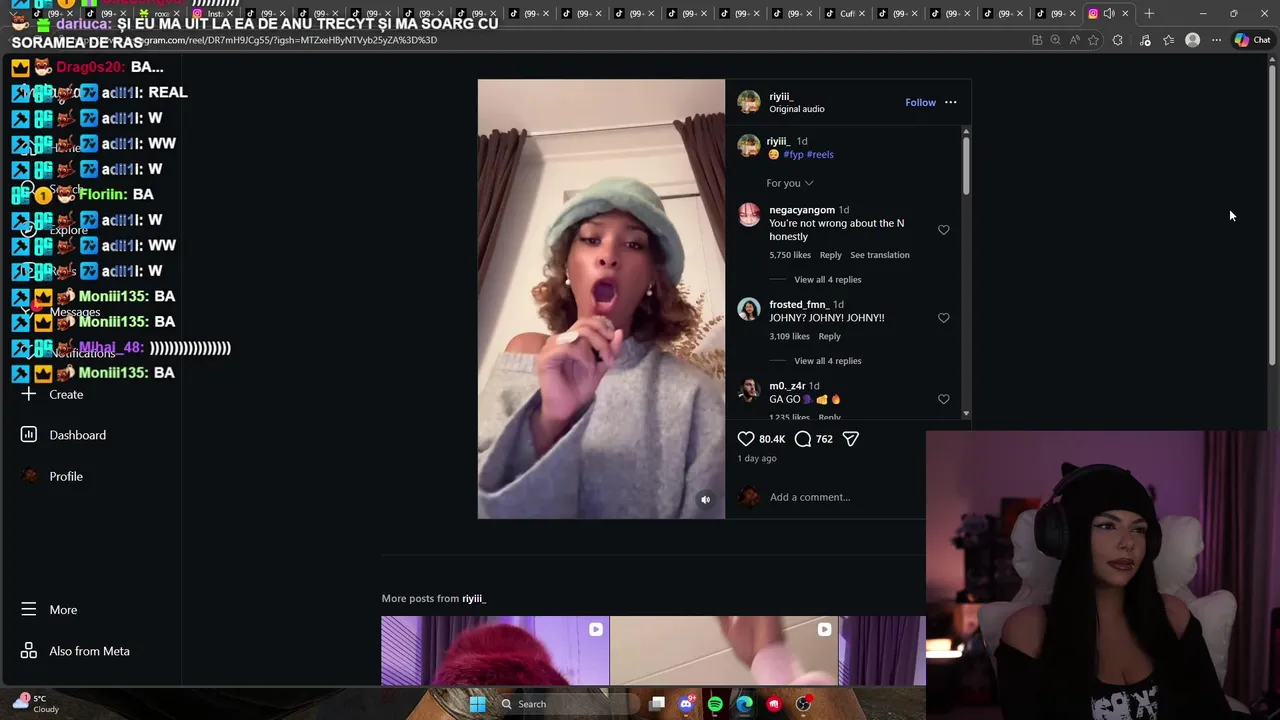Like frosted_fmn's comment
This screenshot has width=1280, height=720.
click(943, 318)
